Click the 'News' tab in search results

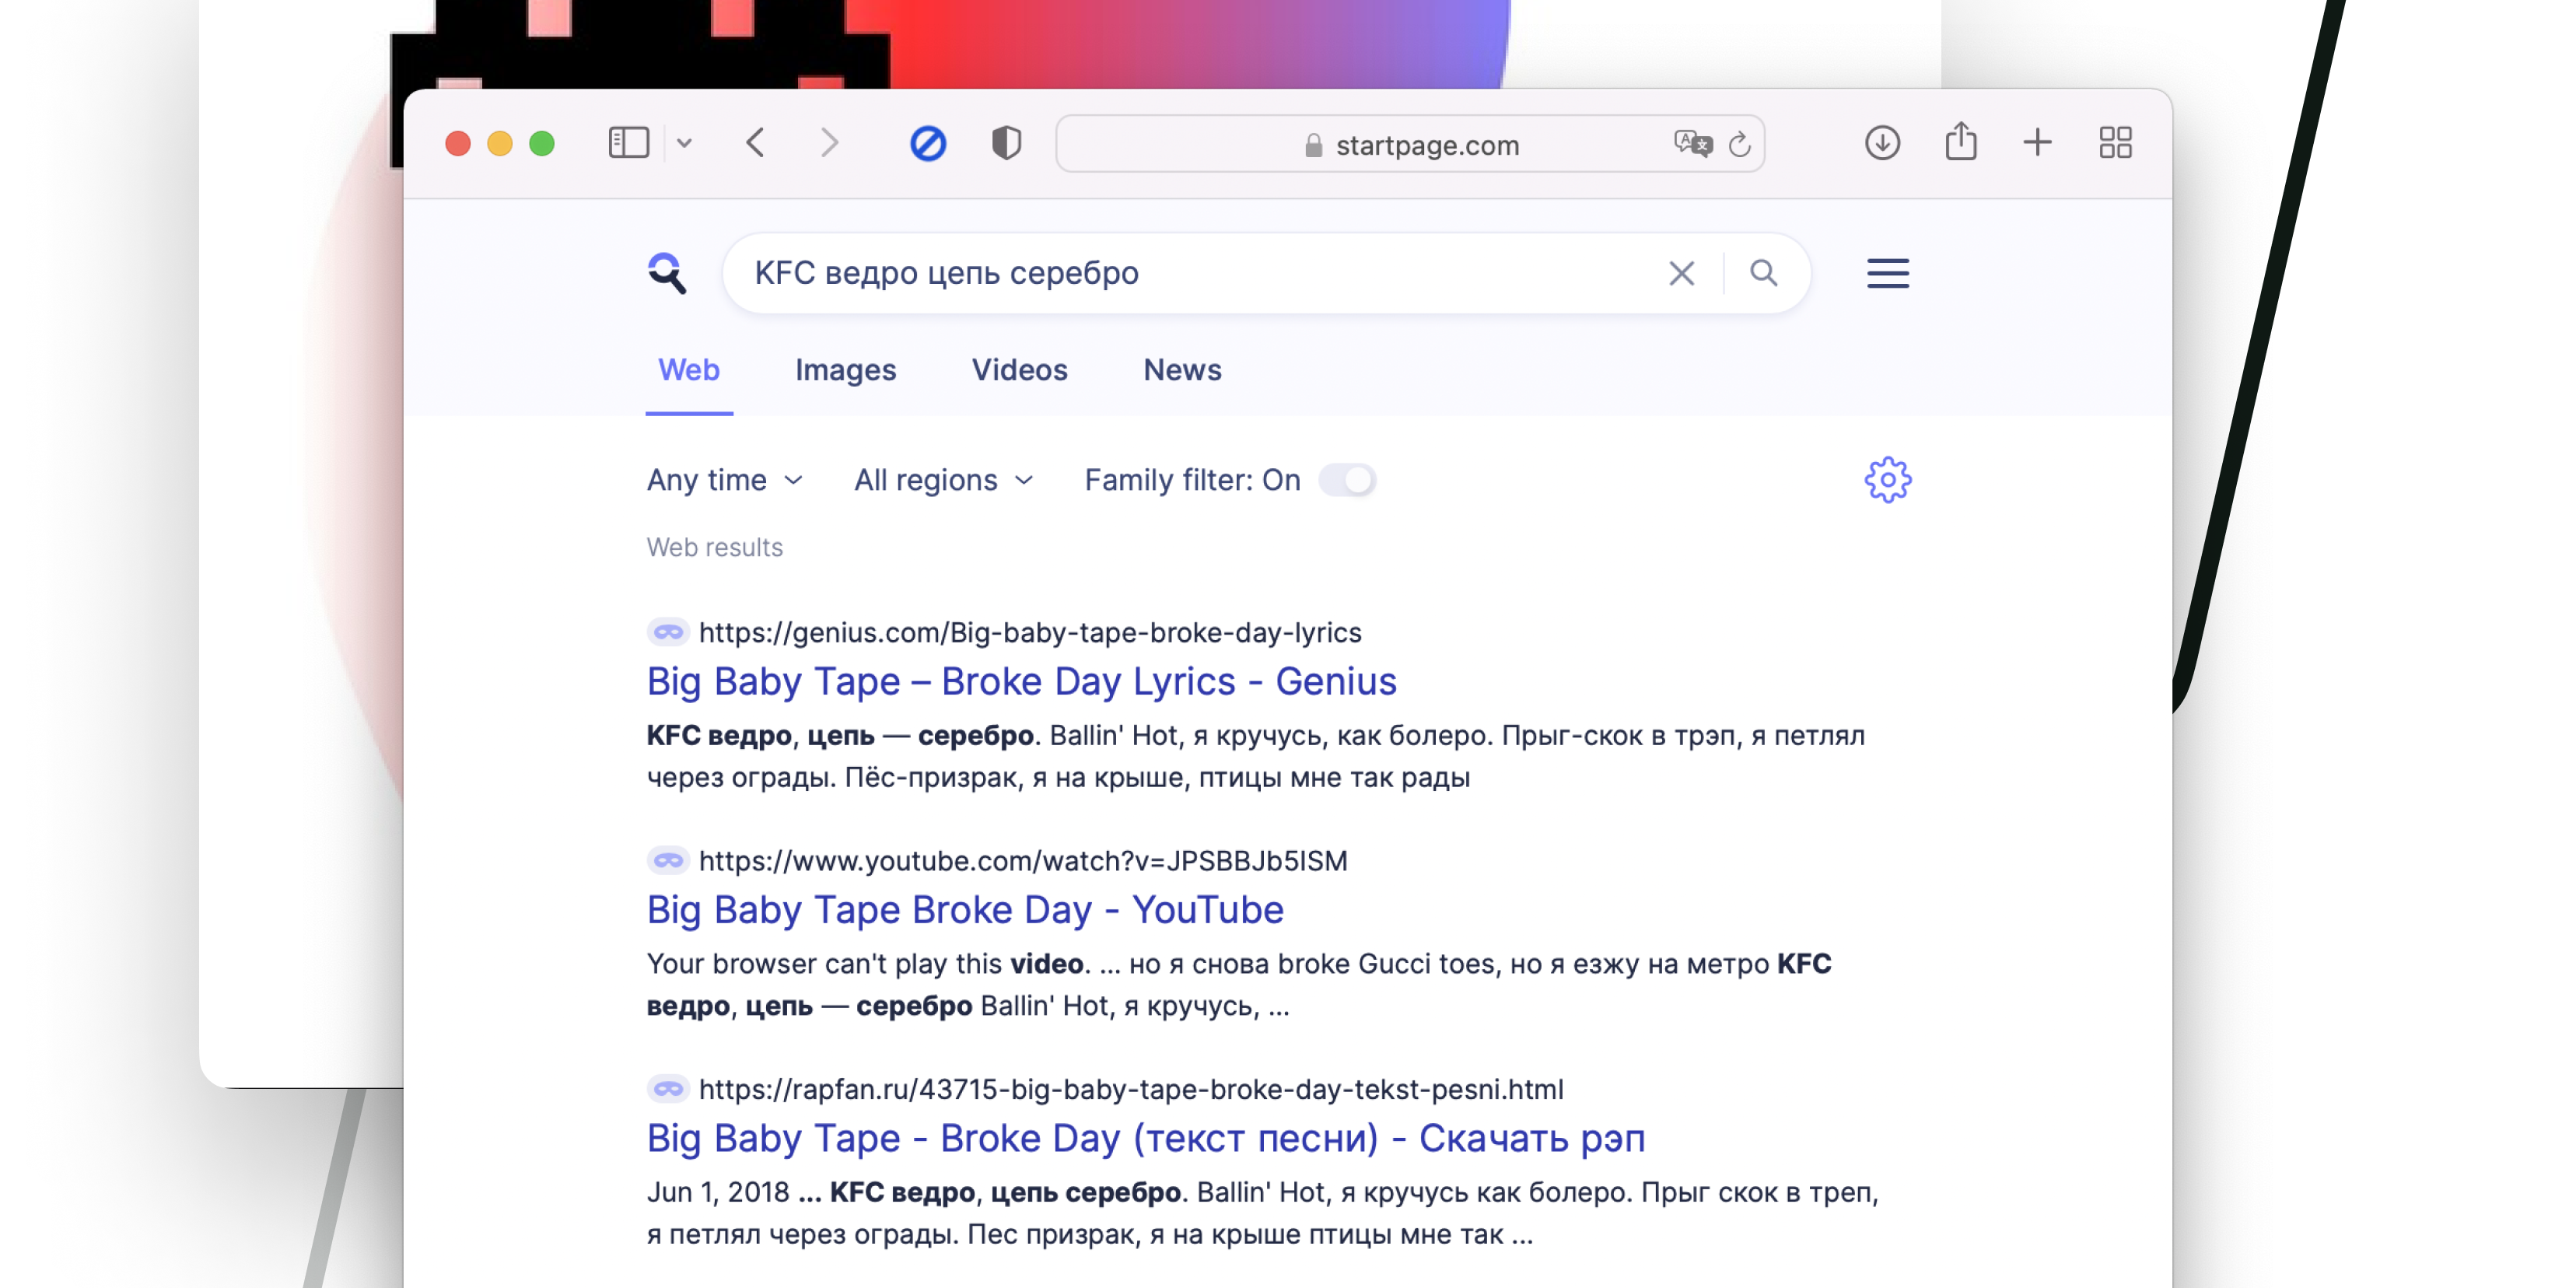(x=1183, y=369)
